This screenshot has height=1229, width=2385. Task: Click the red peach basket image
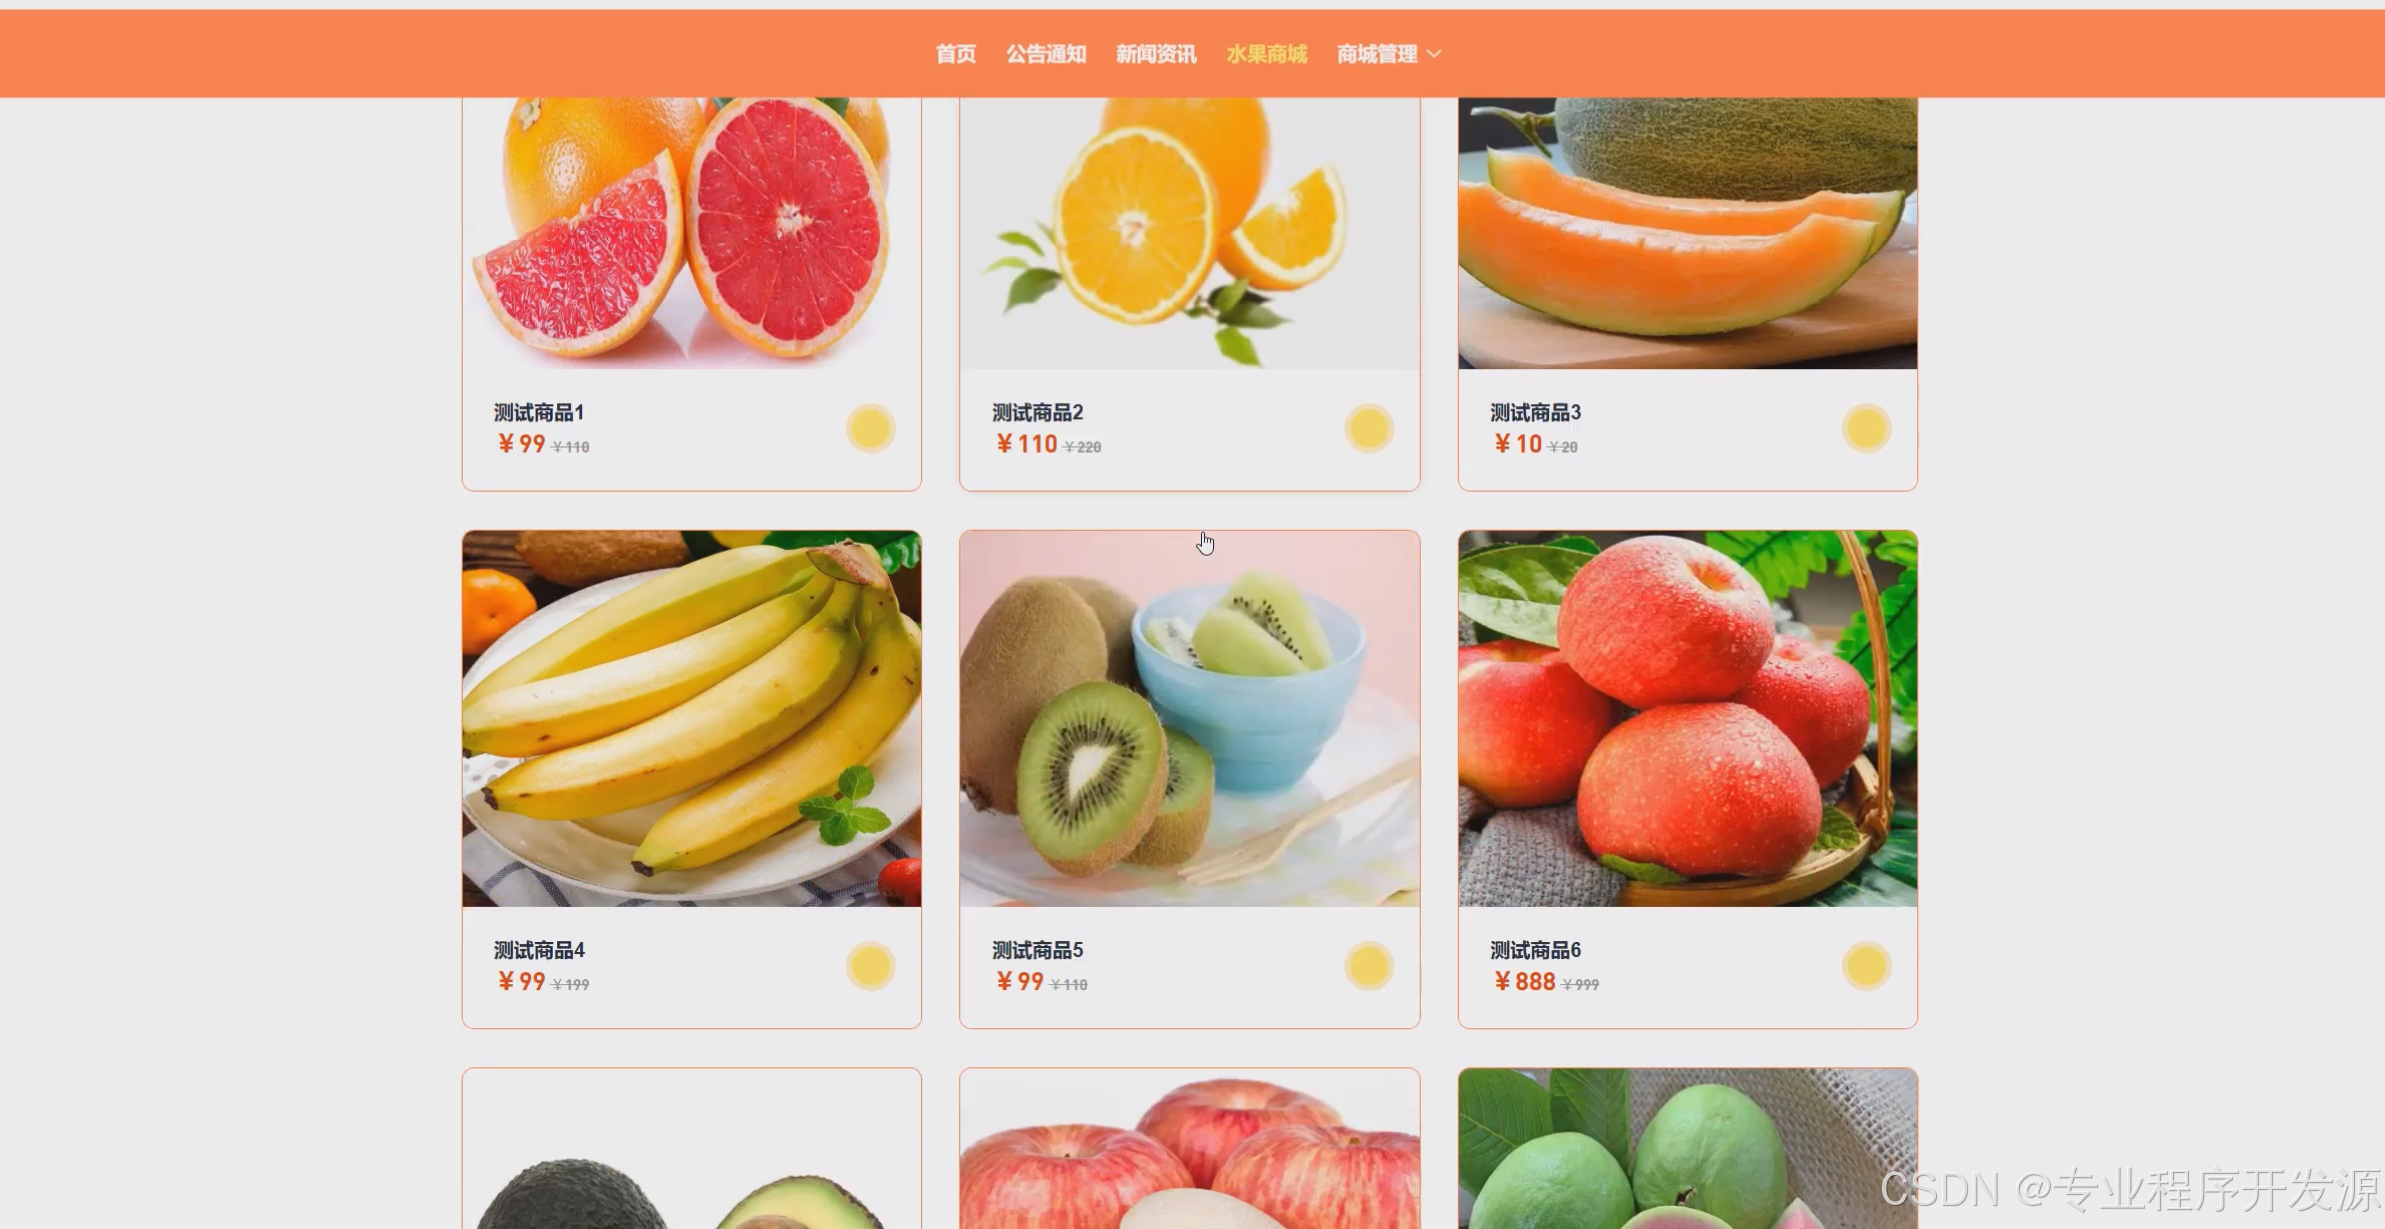click(1688, 719)
